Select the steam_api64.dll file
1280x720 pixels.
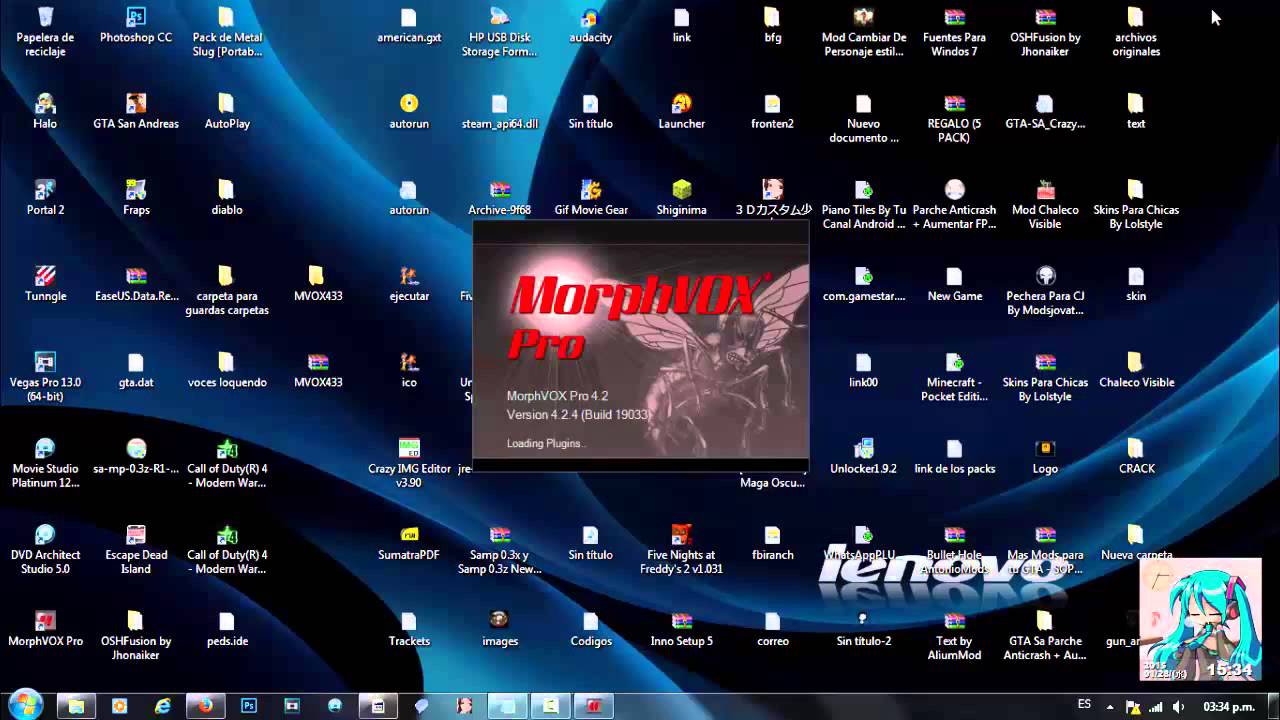[x=499, y=112]
